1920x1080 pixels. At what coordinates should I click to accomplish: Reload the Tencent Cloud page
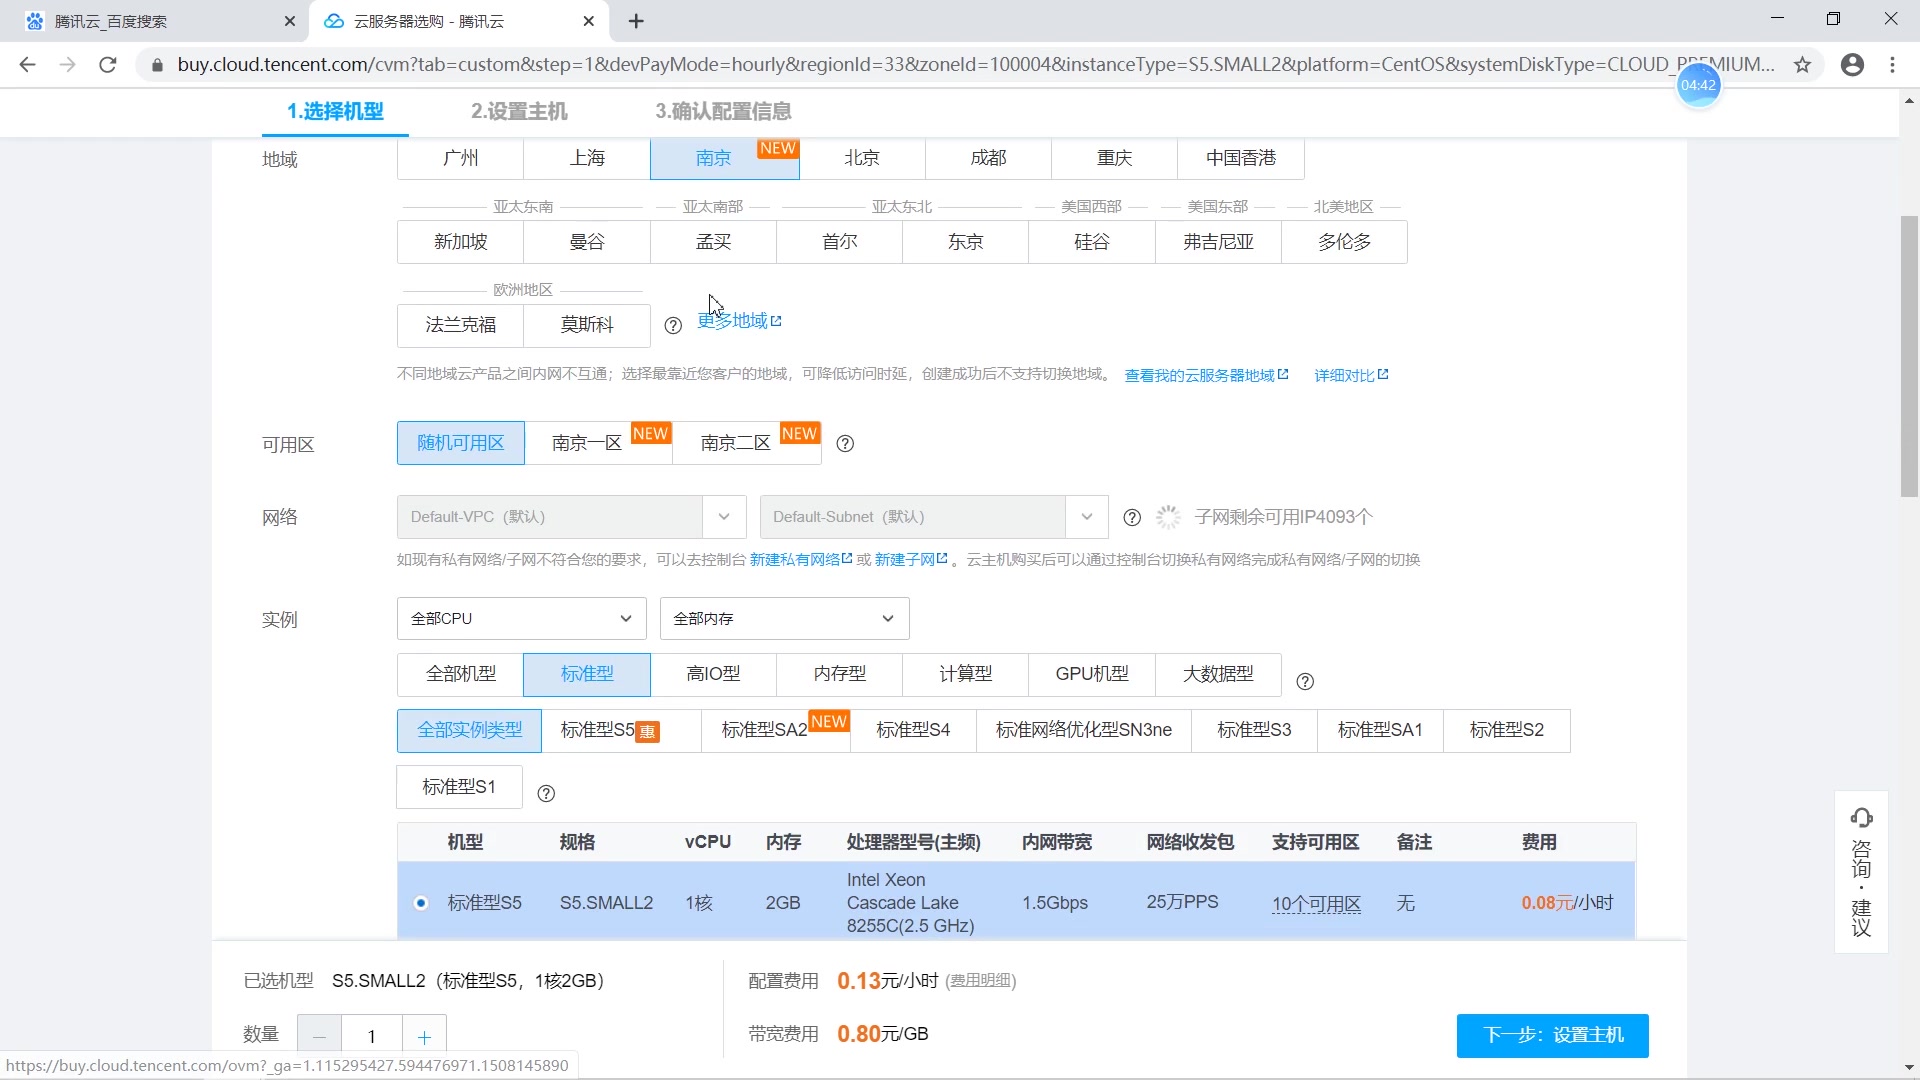click(x=108, y=65)
